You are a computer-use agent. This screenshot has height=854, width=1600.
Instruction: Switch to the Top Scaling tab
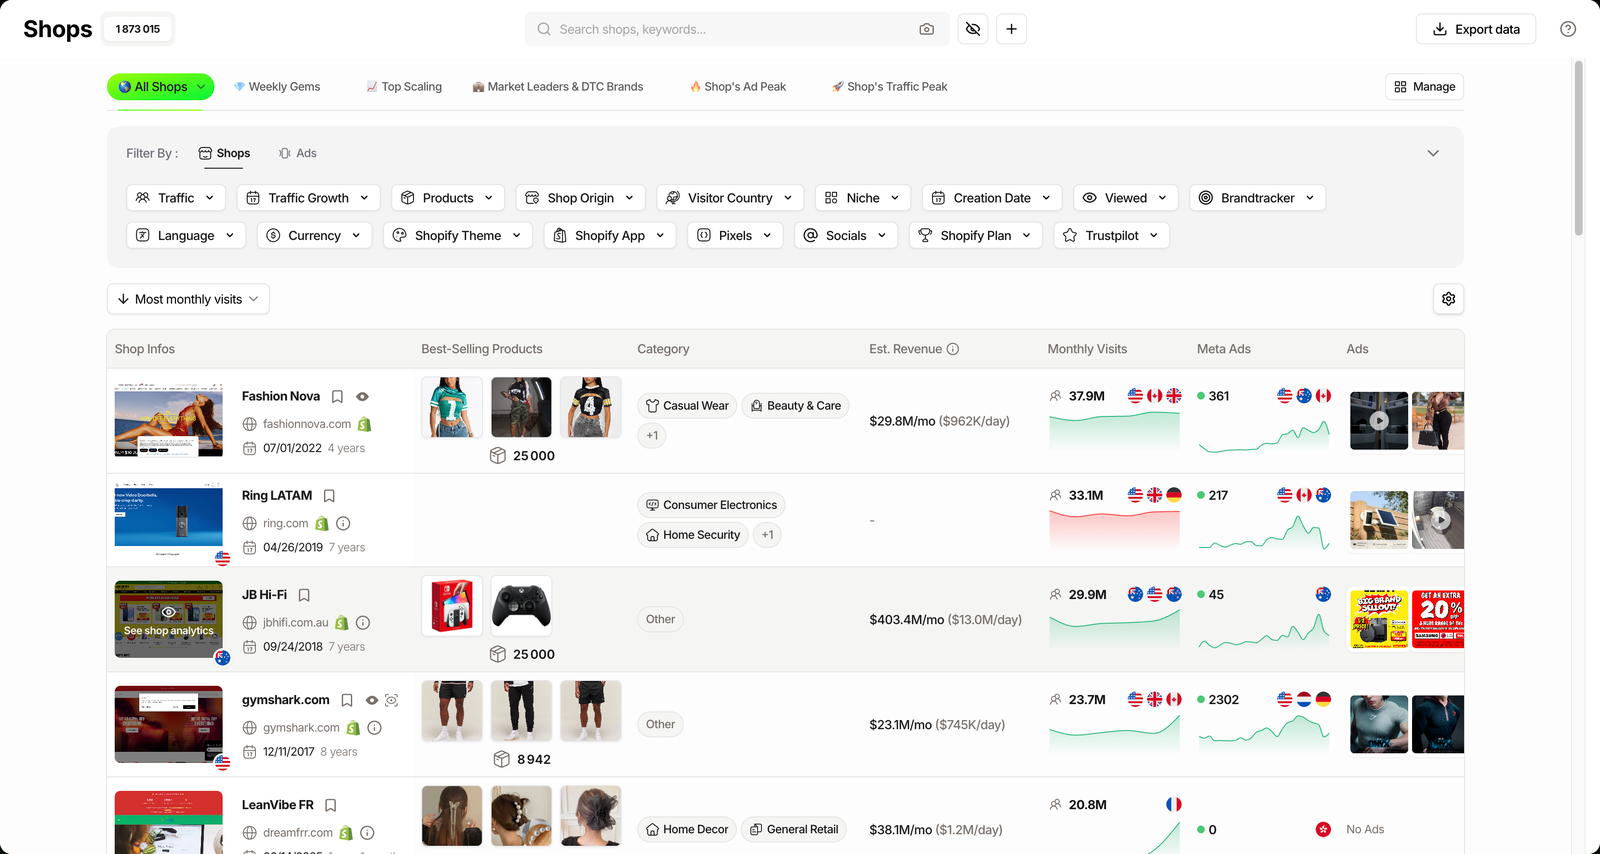pos(404,87)
